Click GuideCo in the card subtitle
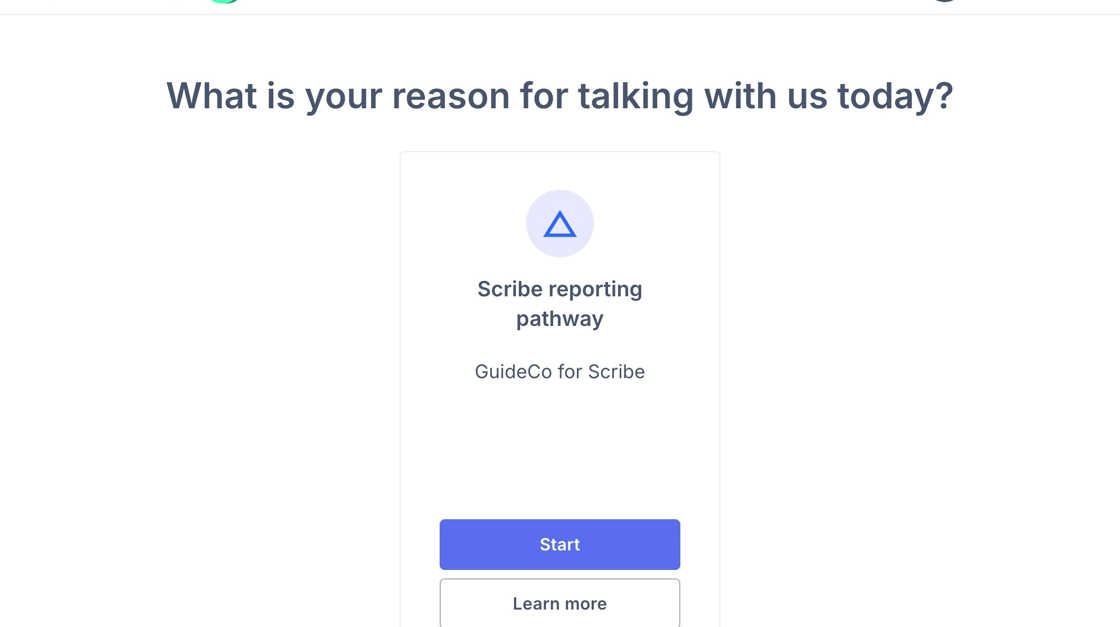This screenshot has height=627, width=1120. pos(513,371)
